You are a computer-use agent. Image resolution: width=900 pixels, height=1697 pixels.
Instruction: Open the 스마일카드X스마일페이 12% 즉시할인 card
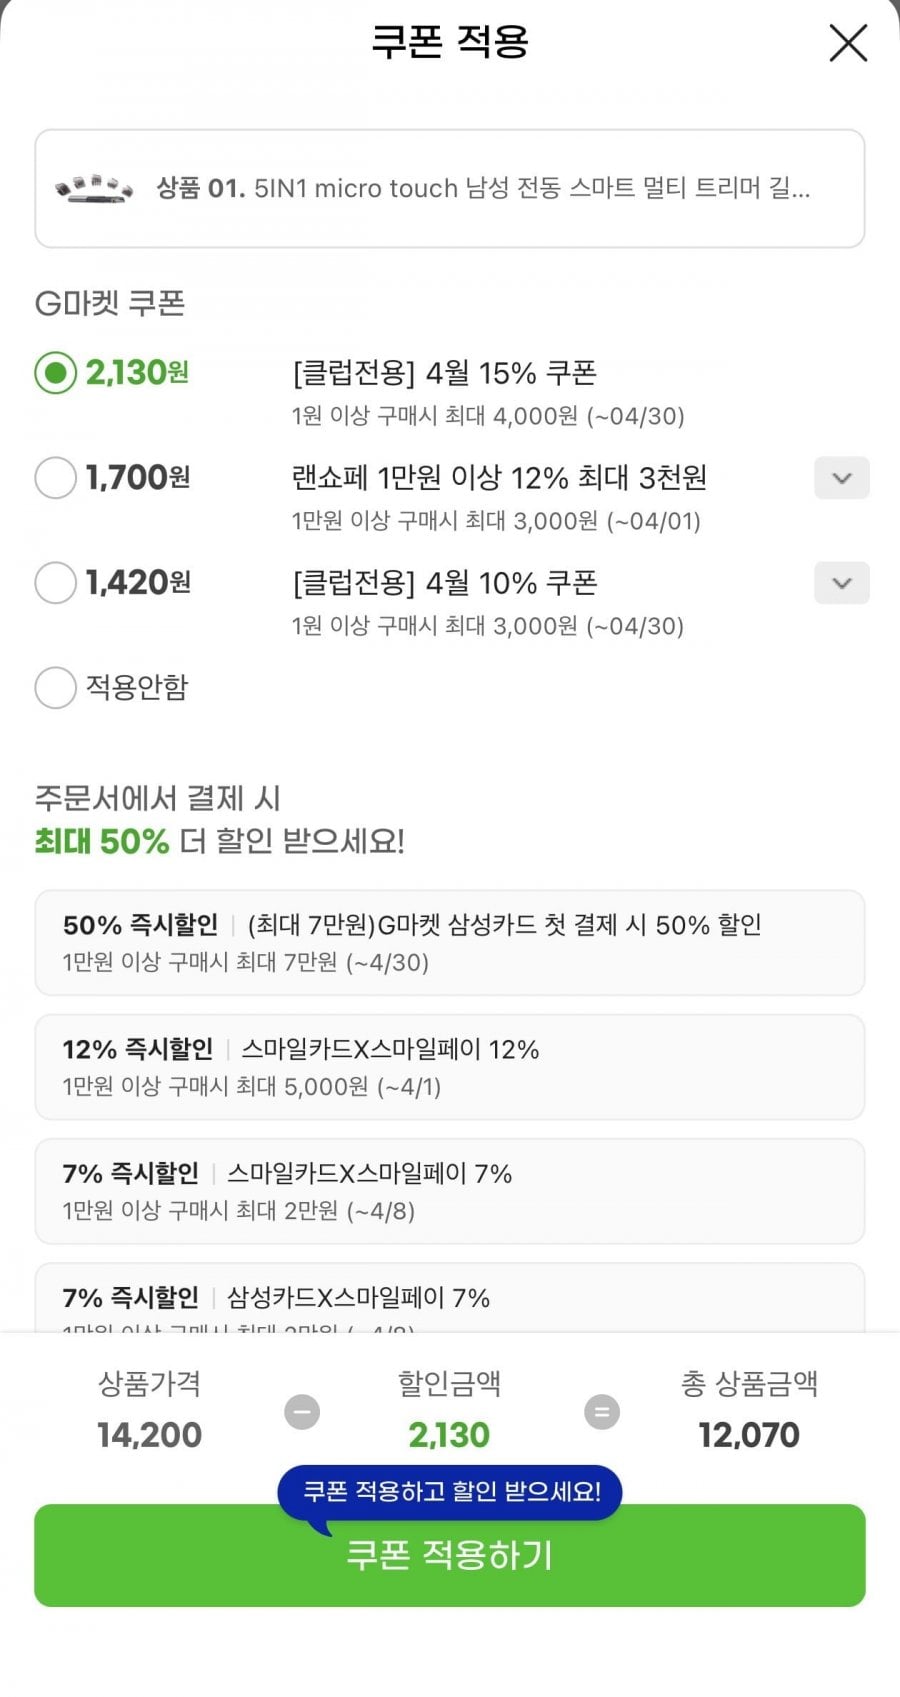[449, 1066]
